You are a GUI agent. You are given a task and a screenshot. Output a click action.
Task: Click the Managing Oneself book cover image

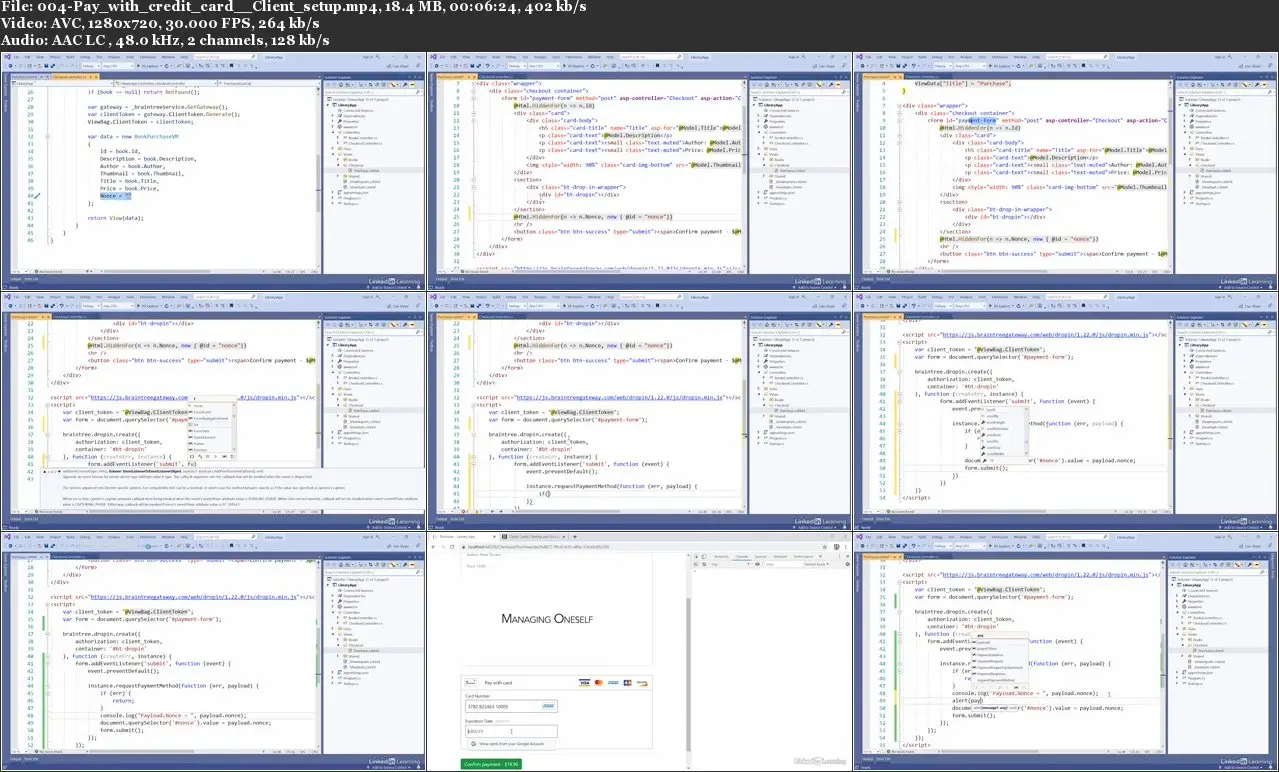click(548, 620)
